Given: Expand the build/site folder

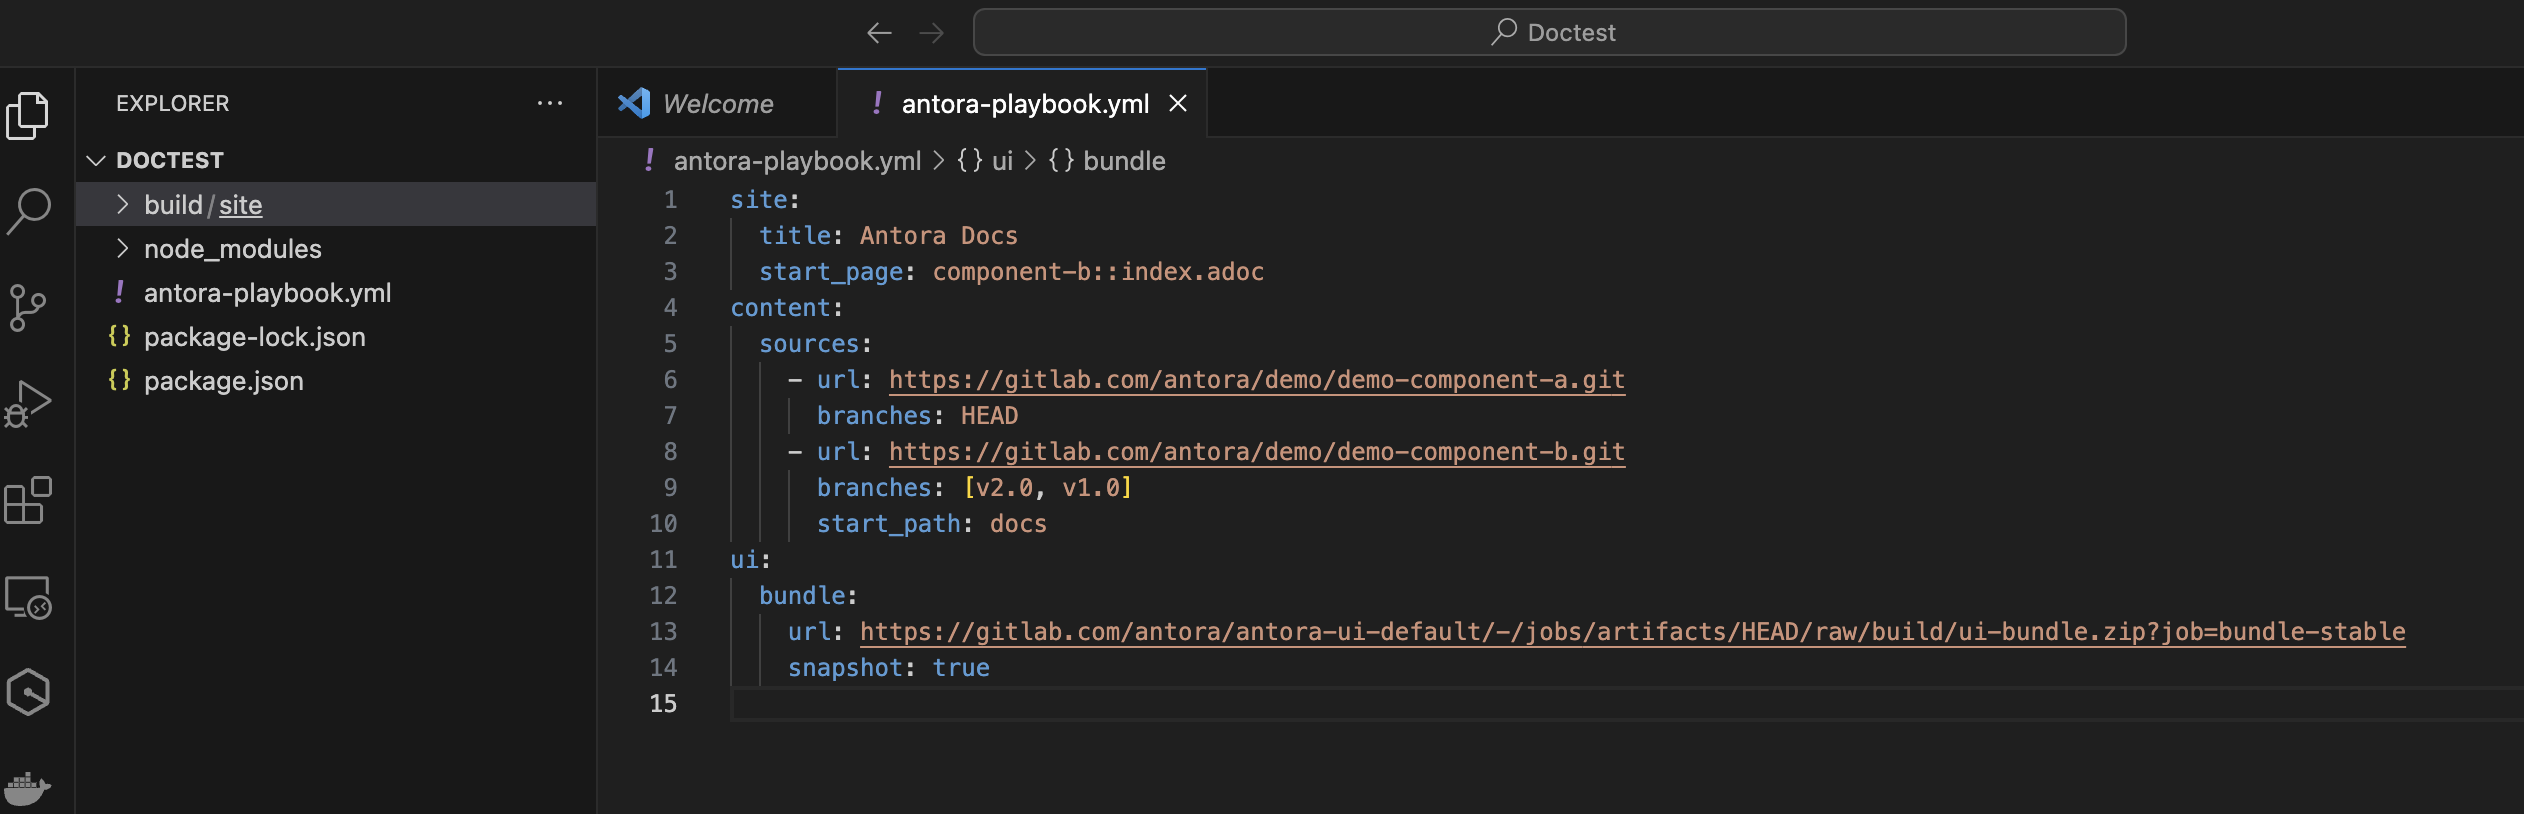Looking at the screenshot, I should [x=336, y=204].
